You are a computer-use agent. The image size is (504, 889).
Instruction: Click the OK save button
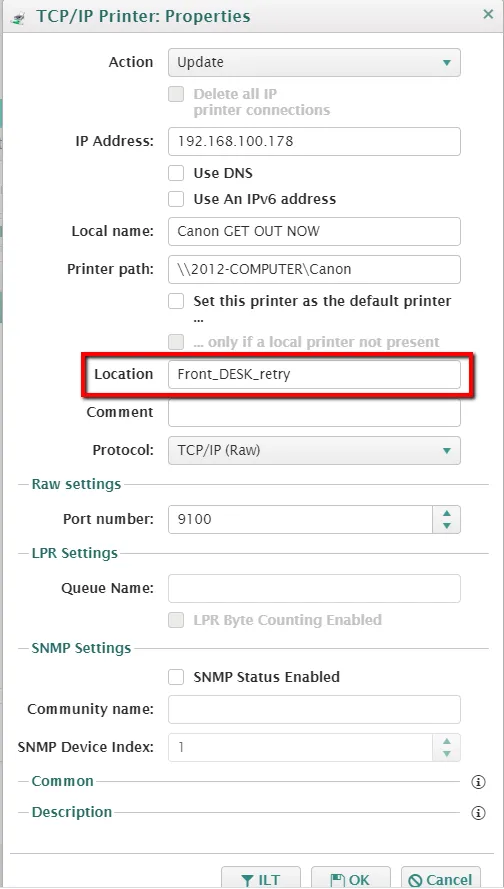[351, 878]
